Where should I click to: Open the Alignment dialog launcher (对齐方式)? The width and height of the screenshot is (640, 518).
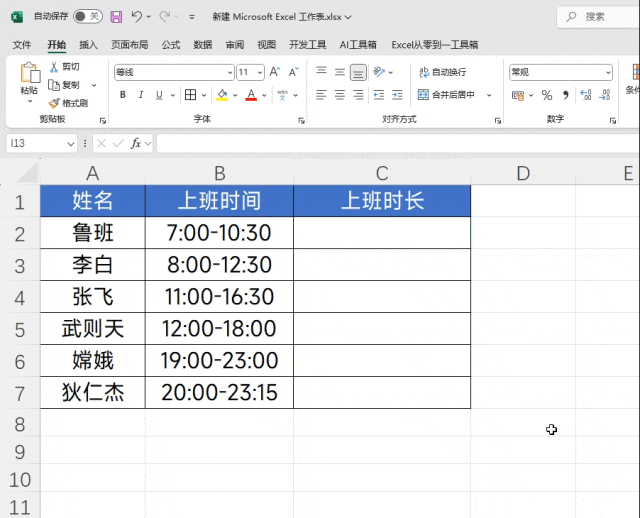click(498, 120)
